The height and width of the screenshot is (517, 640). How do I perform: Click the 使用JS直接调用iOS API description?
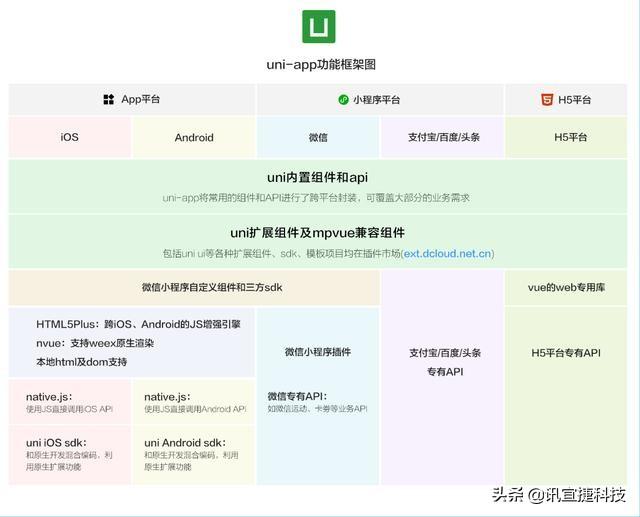click(69, 409)
